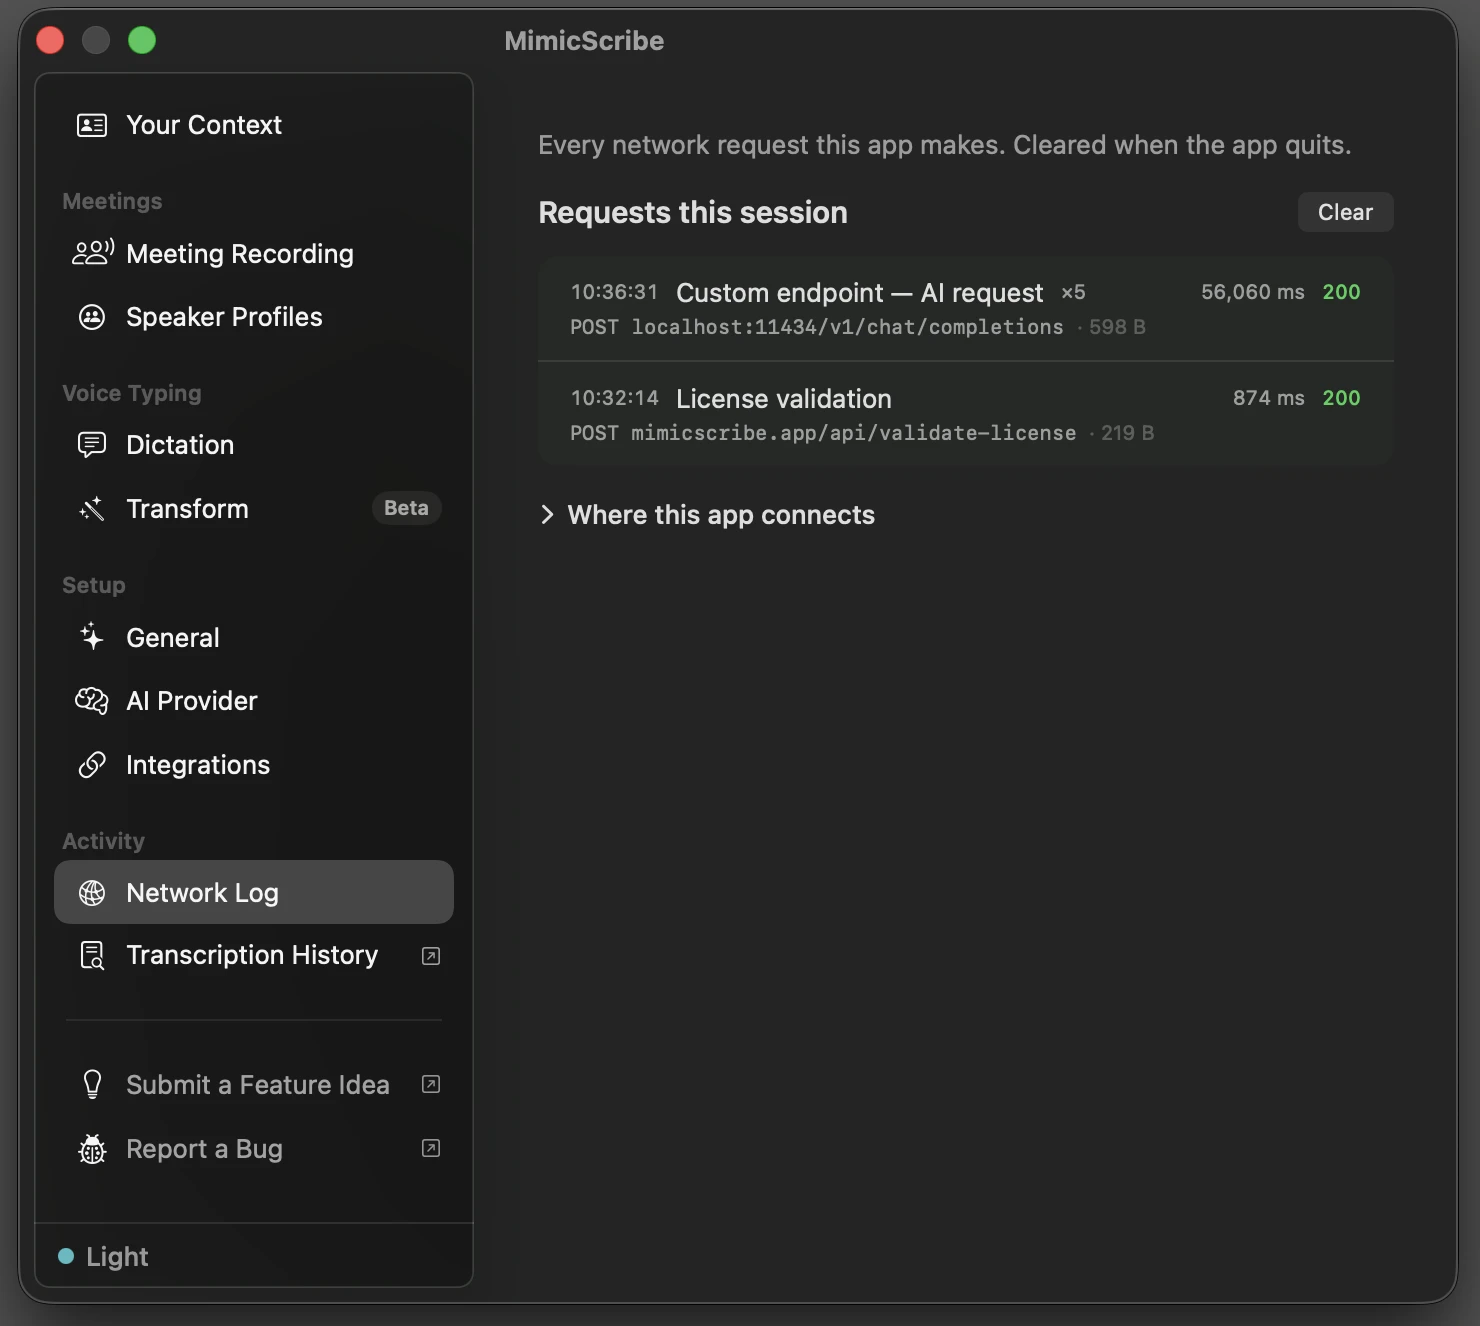
Task: Click the 219 B size value
Action: click(x=1127, y=433)
